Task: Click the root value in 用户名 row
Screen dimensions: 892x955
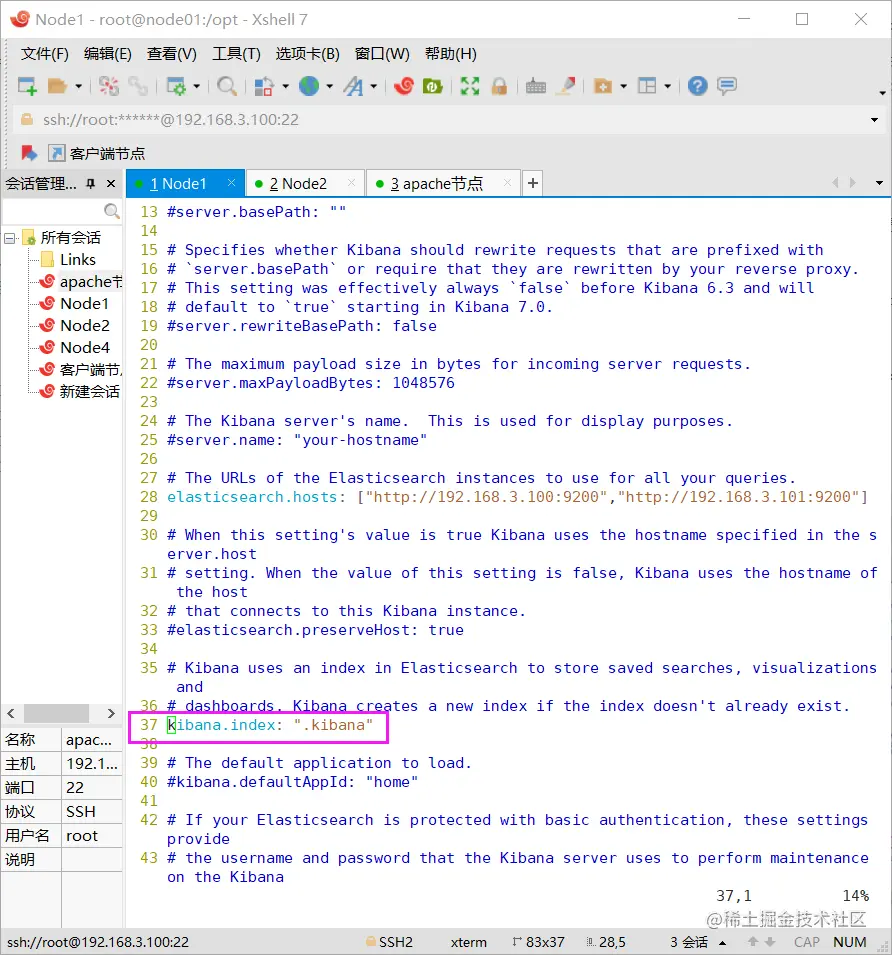Action: (82, 836)
